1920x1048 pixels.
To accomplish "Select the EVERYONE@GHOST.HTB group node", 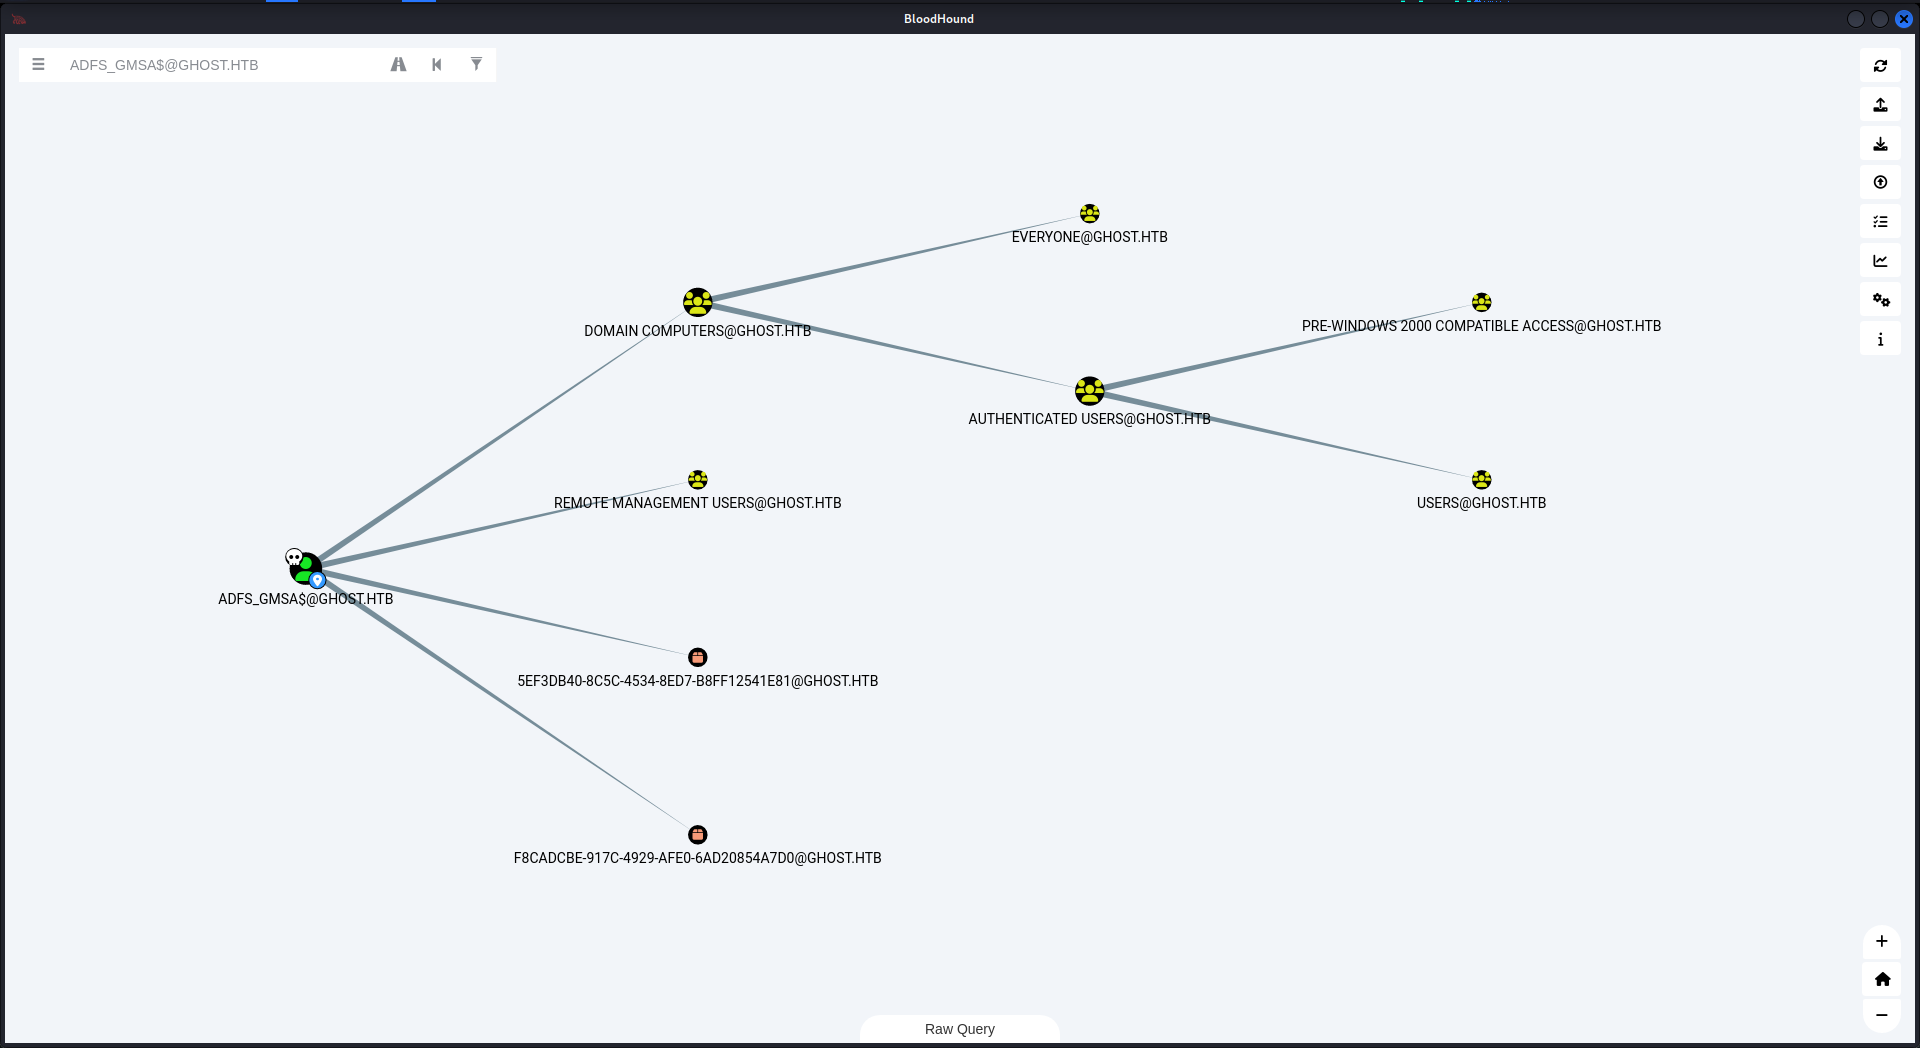I will 1090,214.
